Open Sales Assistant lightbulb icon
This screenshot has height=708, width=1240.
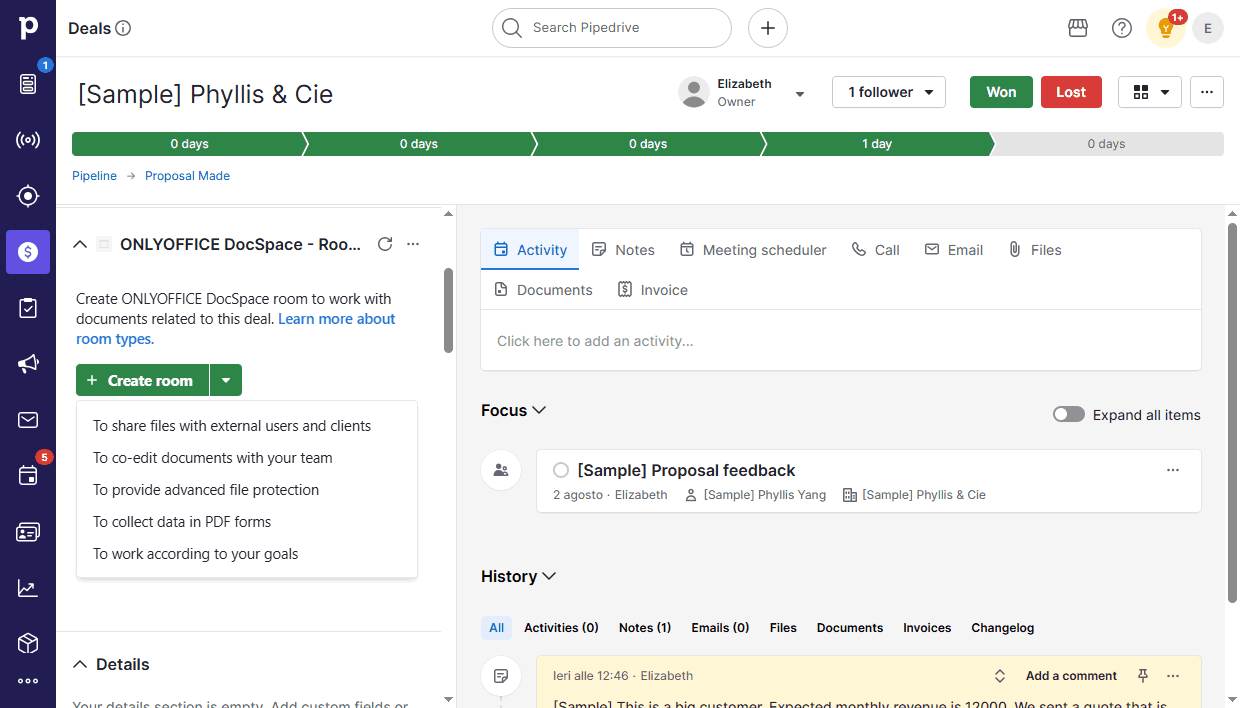(x=1165, y=28)
